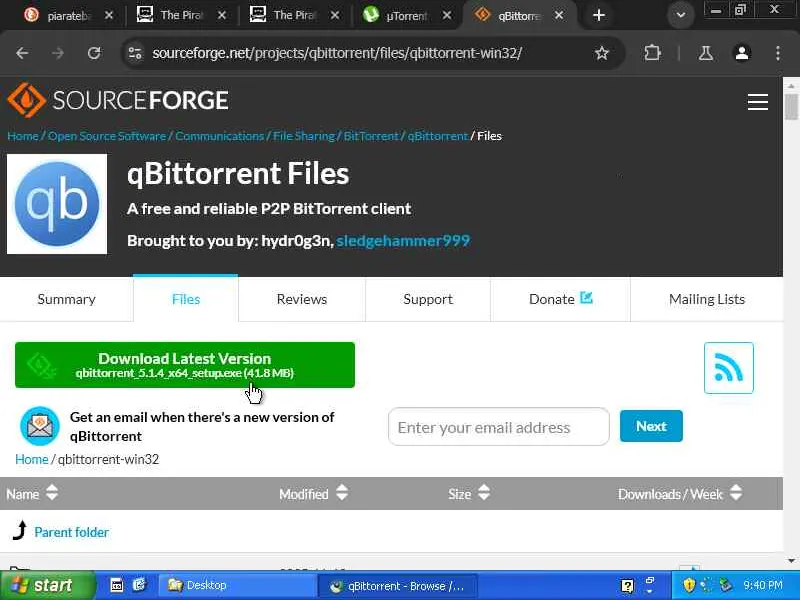Screen dimensions: 800x600
Task: Open the Windows start menu
Action: coord(48,585)
